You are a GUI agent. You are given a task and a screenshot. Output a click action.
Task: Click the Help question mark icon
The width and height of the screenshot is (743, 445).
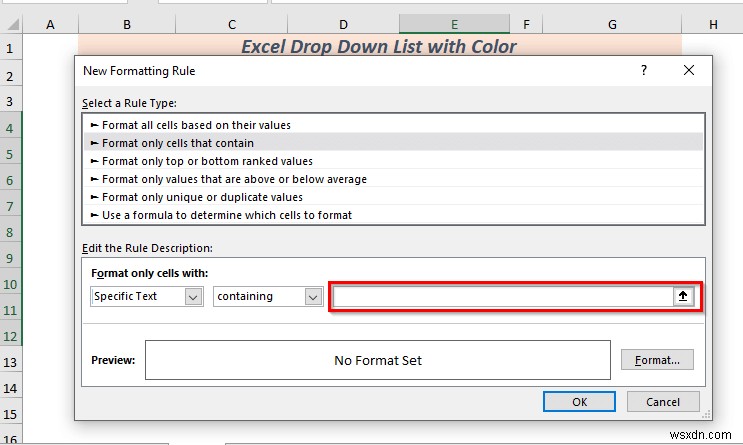[644, 70]
